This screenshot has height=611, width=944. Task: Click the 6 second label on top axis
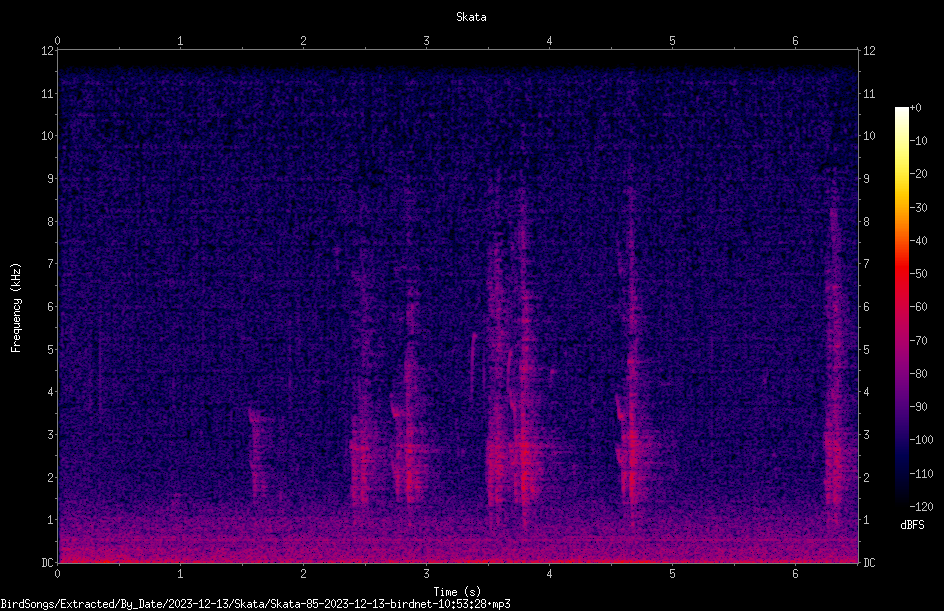pos(795,41)
